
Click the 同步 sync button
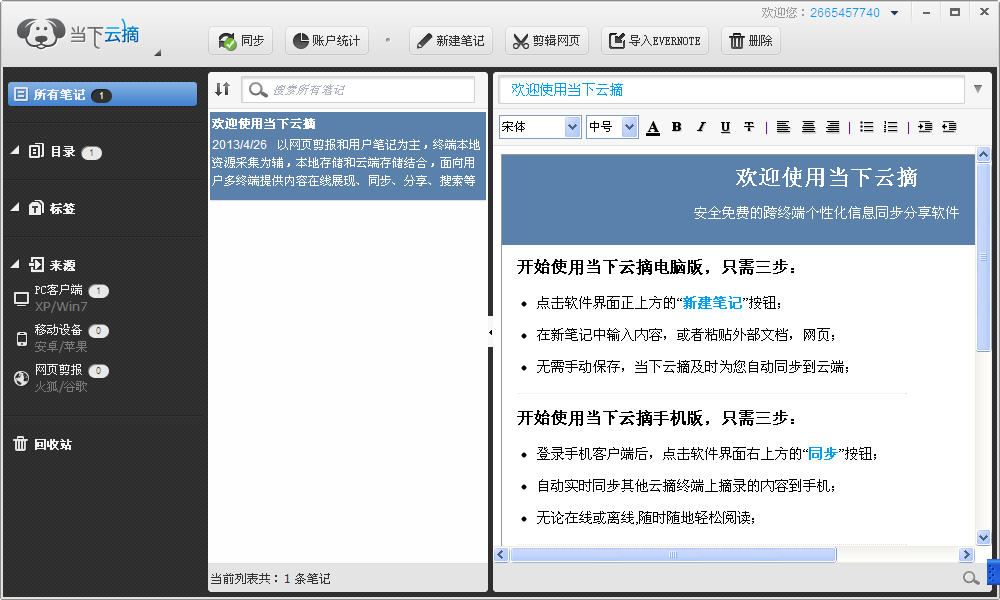242,41
